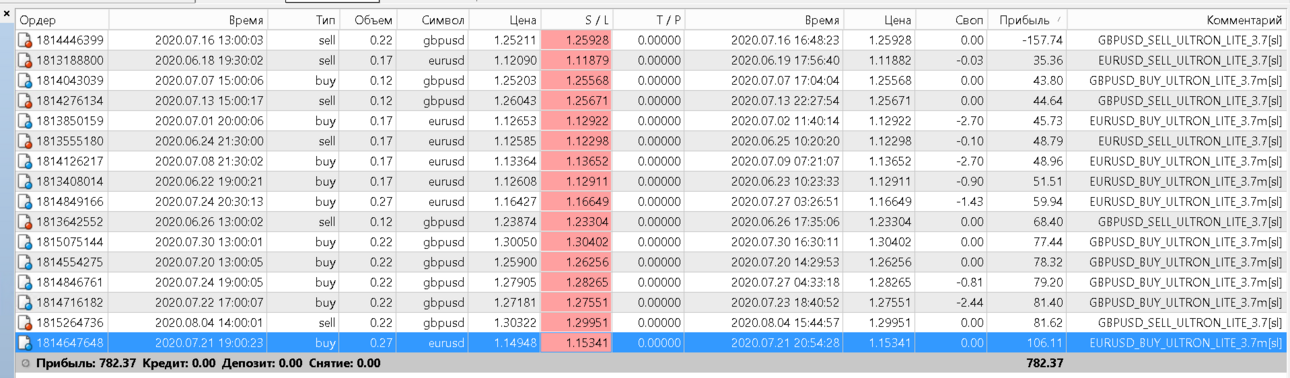This screenshot has width=1290, height=378.
Task: Click the order icon for 1814846761
Action: point(26,282)
